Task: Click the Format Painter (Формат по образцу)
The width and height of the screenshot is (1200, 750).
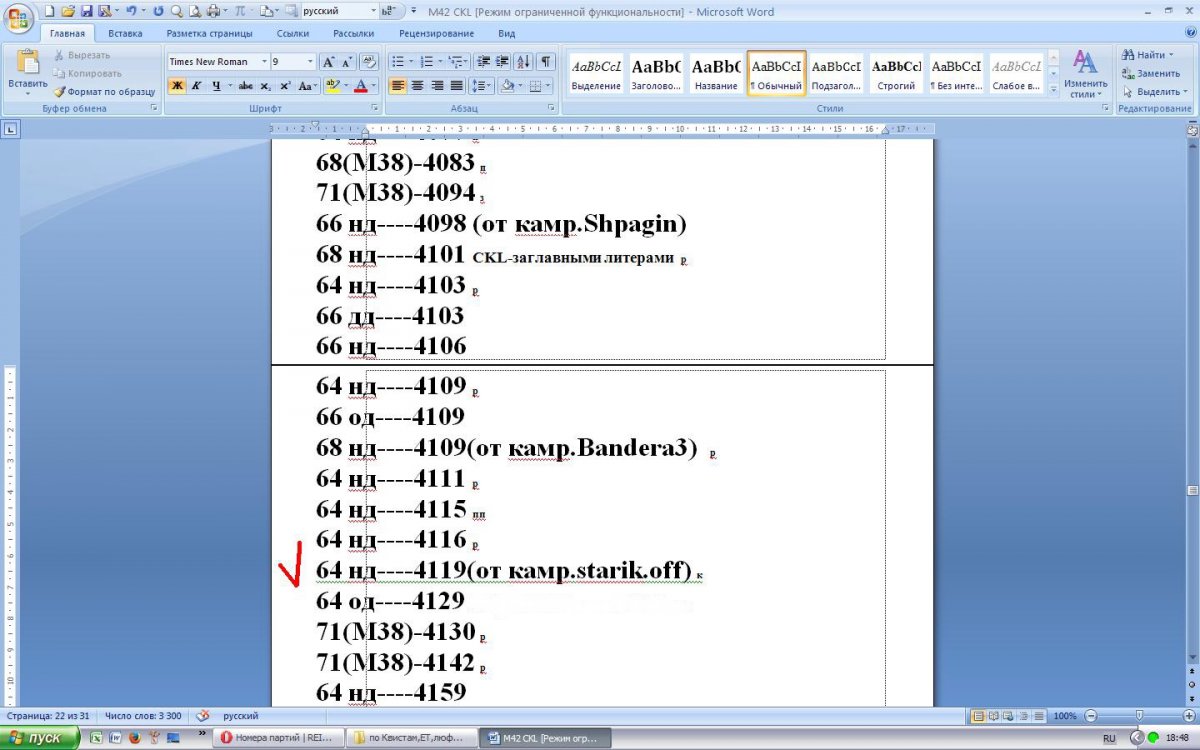Action: [x=105, y=91]
